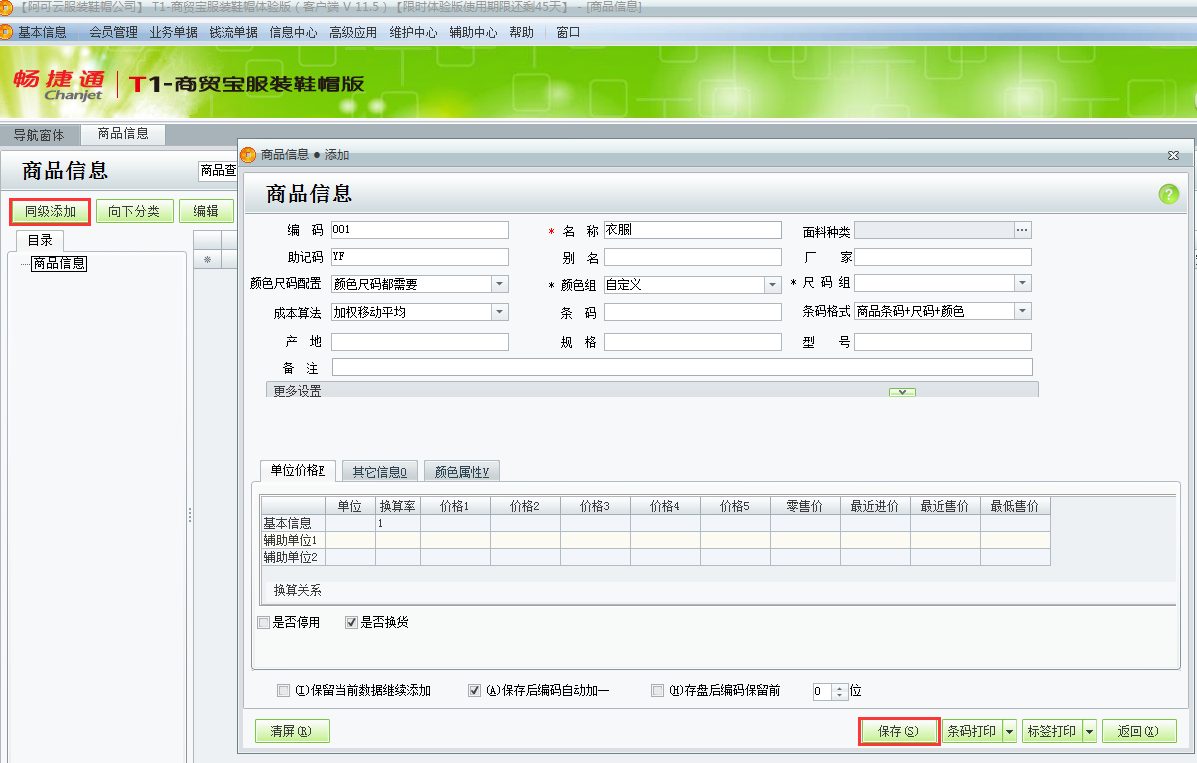Select the 目录 tab in left panel
Screen dimensions: 1197x763
click(40, 241)
